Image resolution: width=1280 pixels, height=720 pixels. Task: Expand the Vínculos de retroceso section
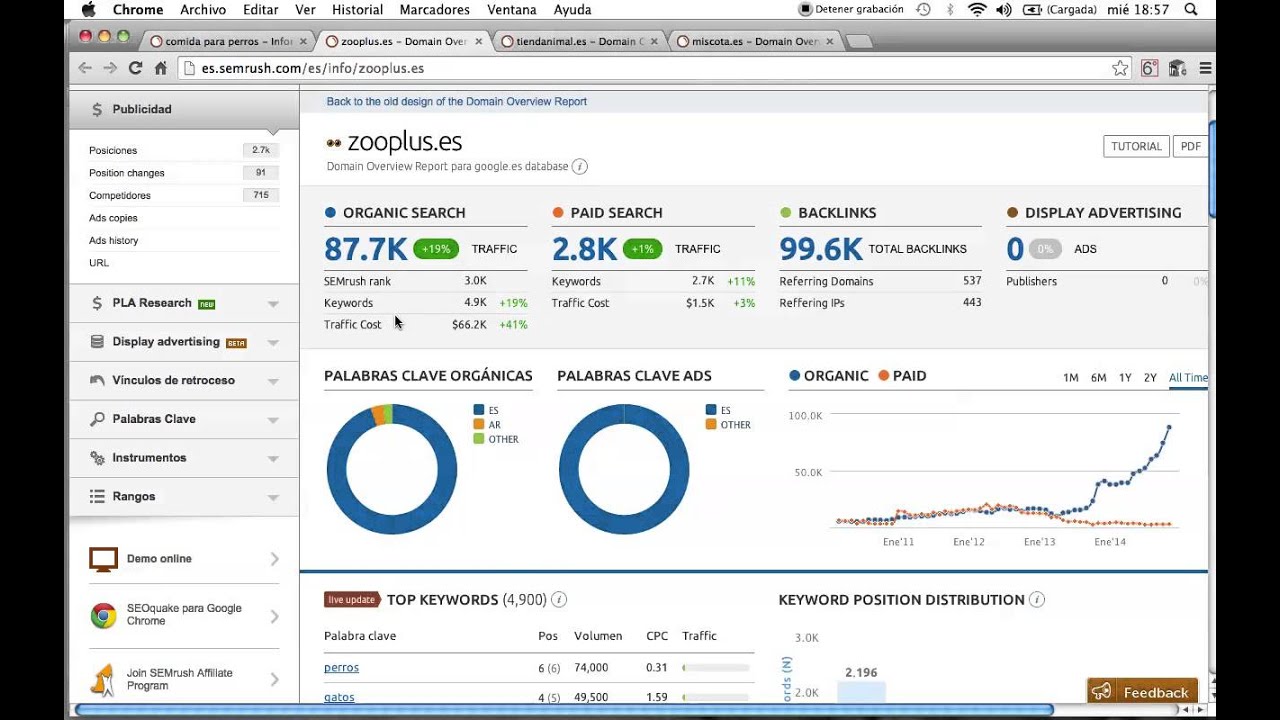[273, 381]
